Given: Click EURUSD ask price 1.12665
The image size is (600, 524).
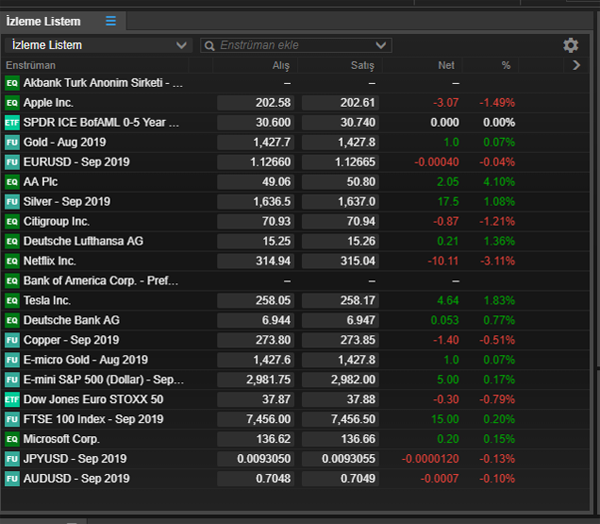Looking at the screenshot, I should point(340,162).
